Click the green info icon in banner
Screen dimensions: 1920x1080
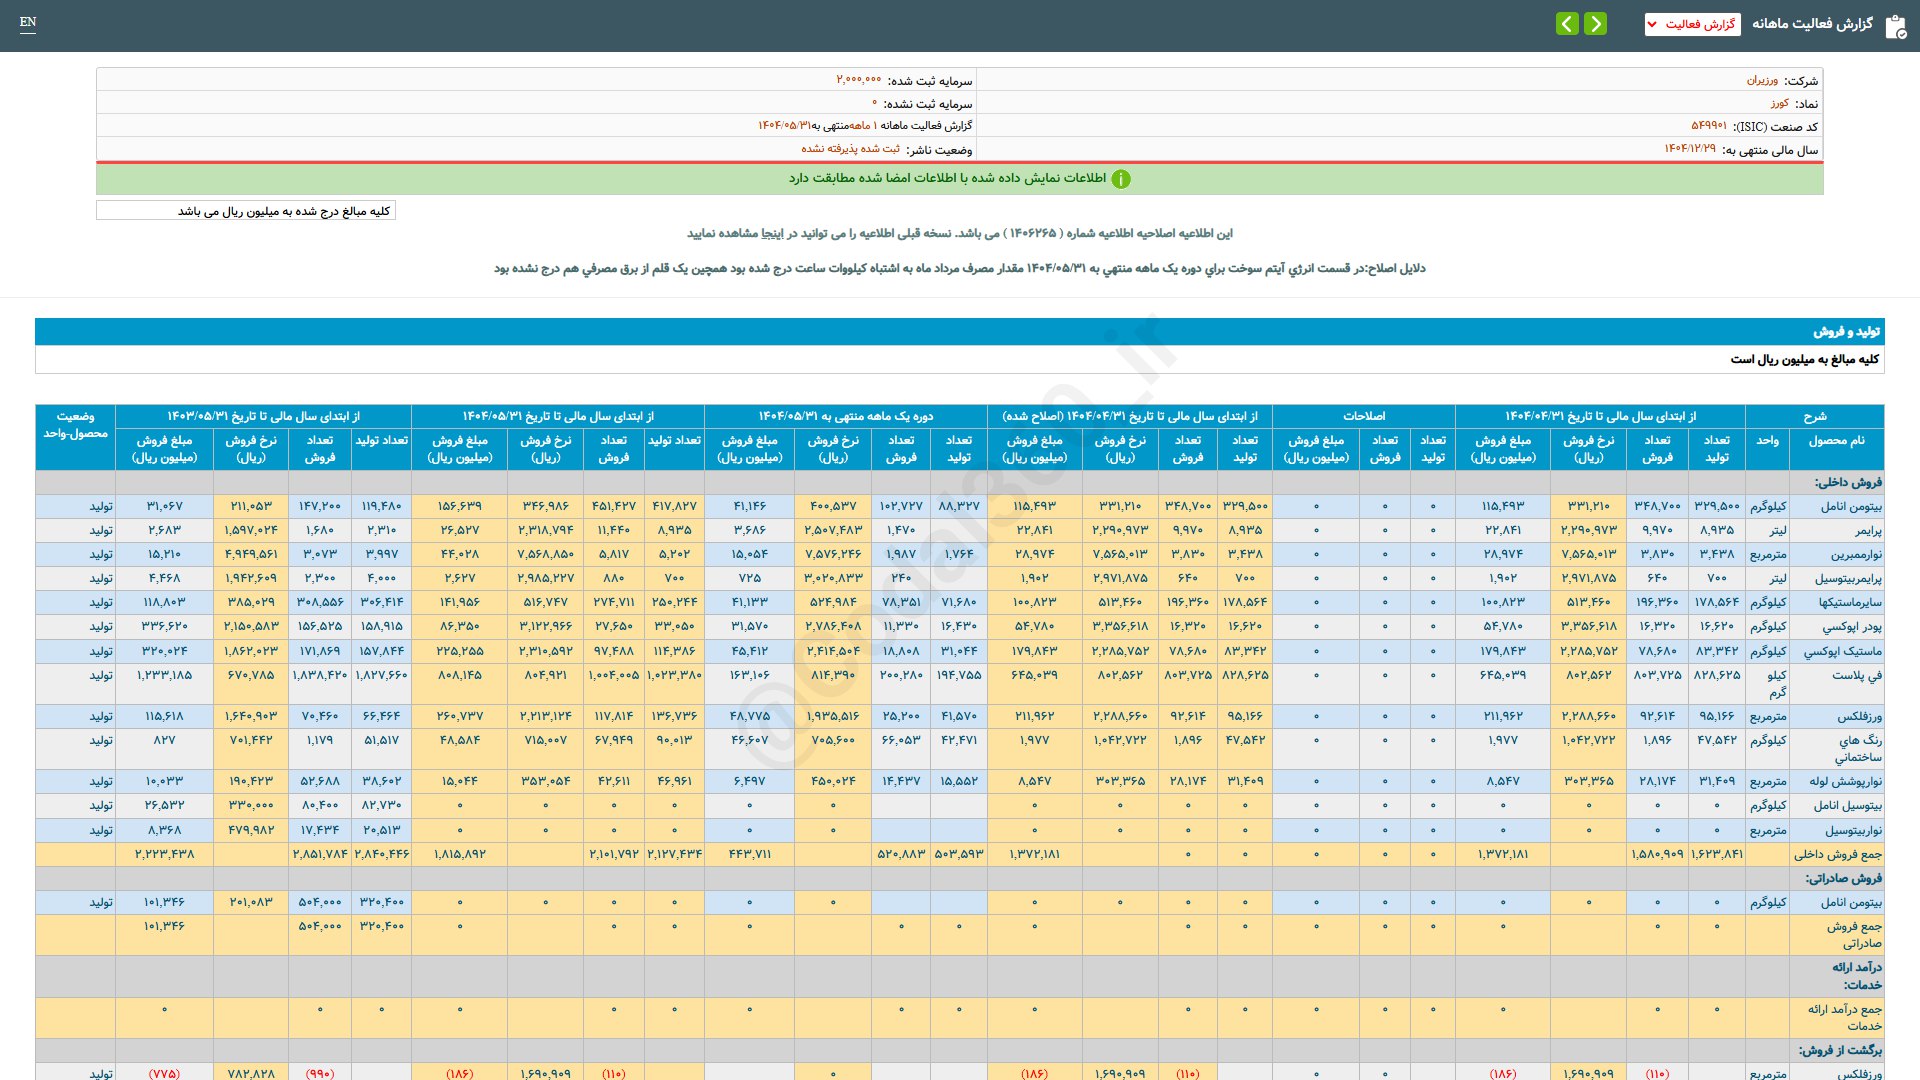pyautogui.click(x=1121, y=179)
